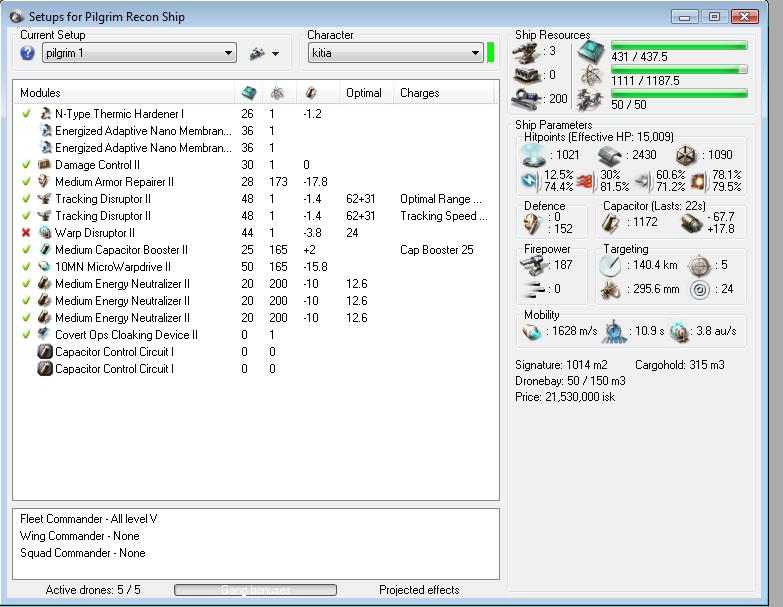Viewport: 783px width, 607px height.
Task: Click the powergrid usage bar 1111 / 1187.5
Action: [679, 69]
